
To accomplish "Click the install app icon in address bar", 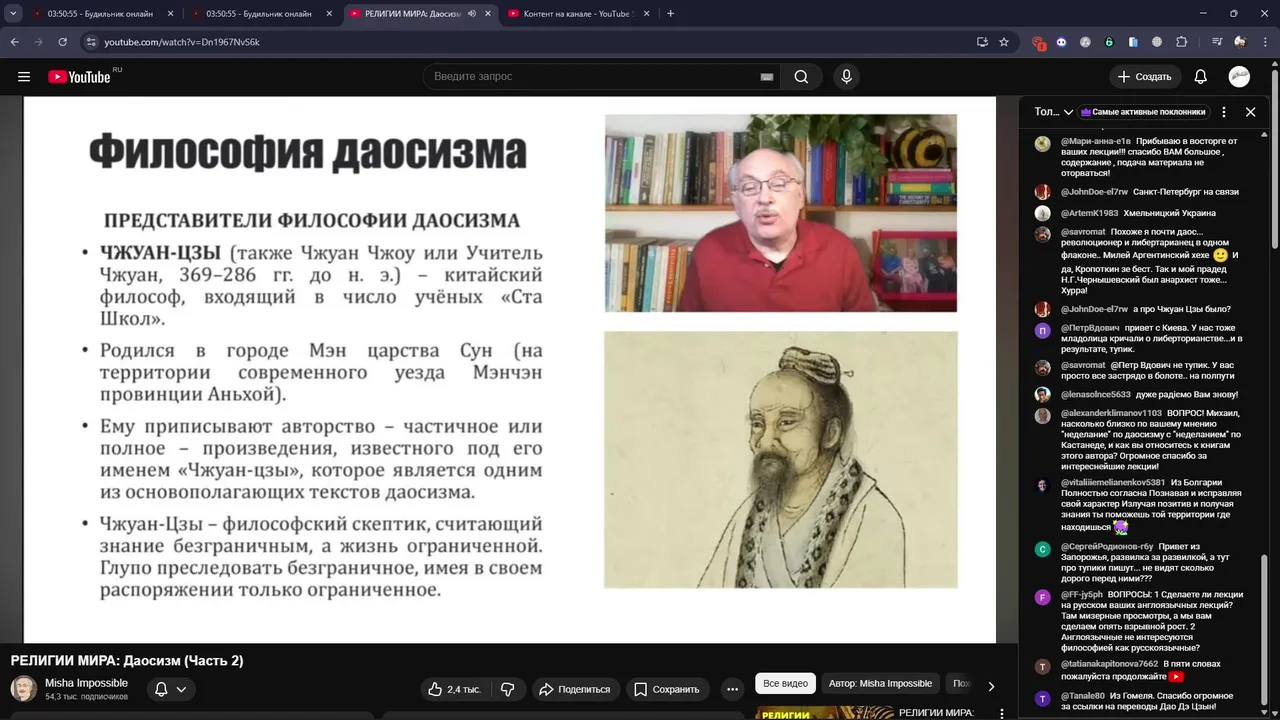I will coord(982,42).
